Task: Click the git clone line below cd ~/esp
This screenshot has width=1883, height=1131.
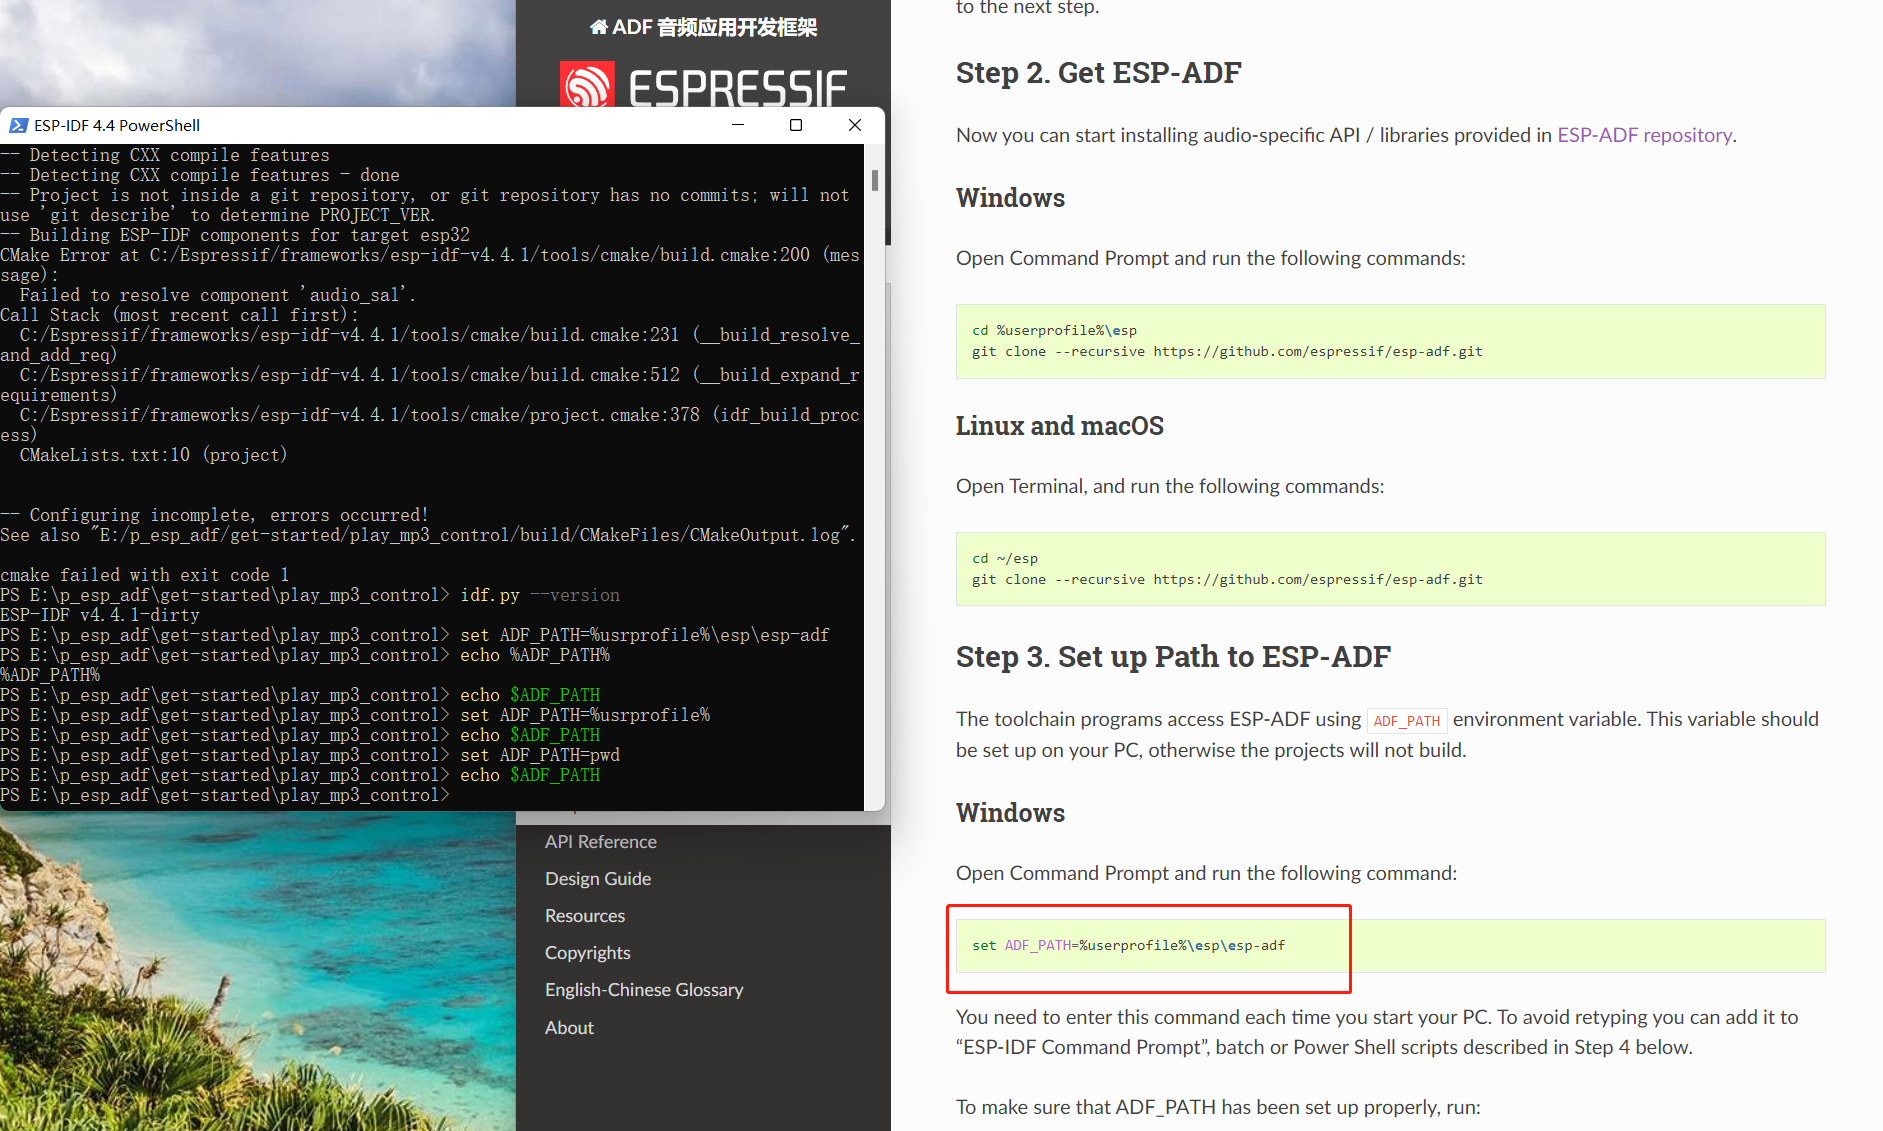Action: [x=1227, y=579]
